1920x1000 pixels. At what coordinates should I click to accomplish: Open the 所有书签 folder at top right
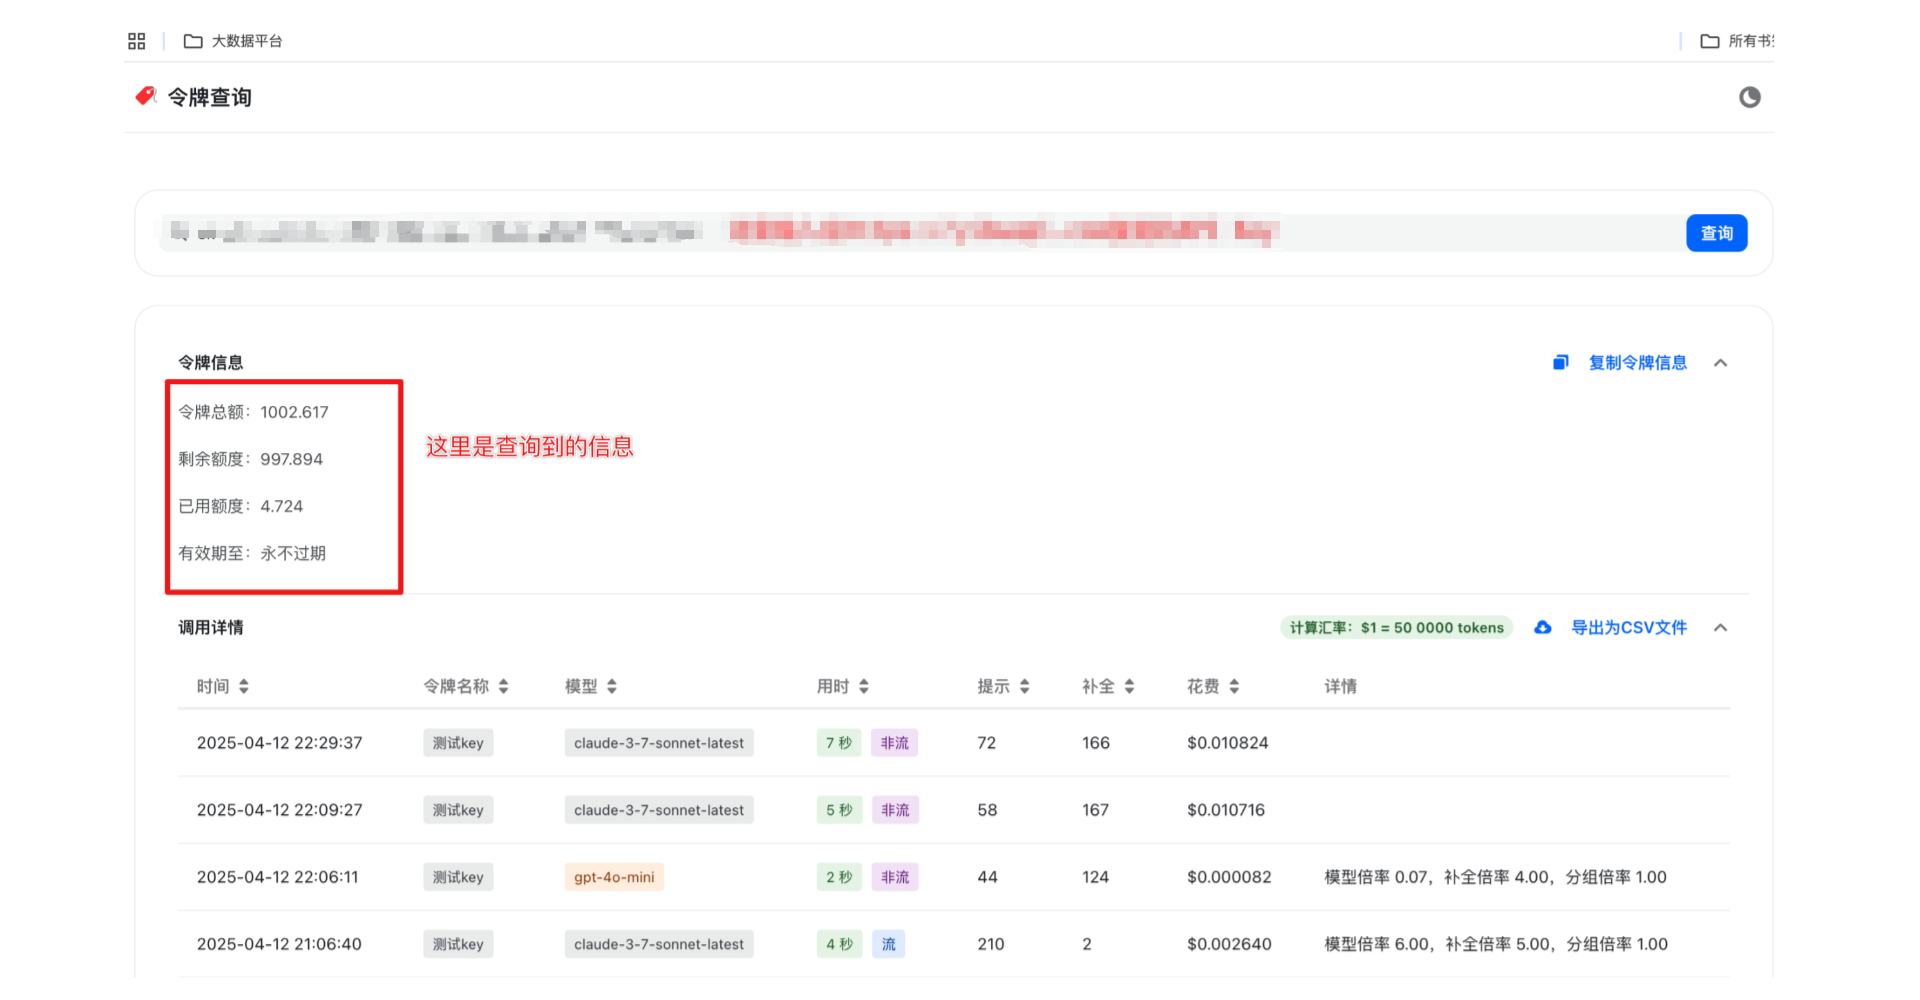click(1737, 41)
